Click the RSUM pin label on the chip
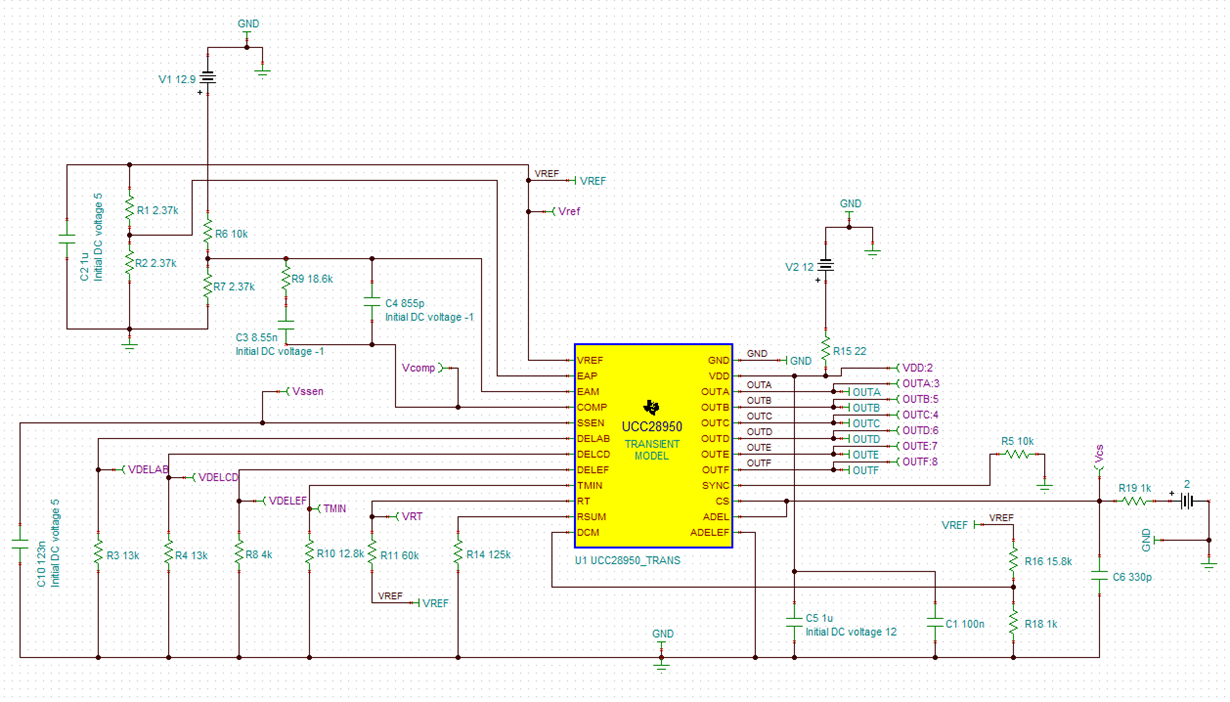Viewport: 1230px width, 702px height. pos(592,516)
